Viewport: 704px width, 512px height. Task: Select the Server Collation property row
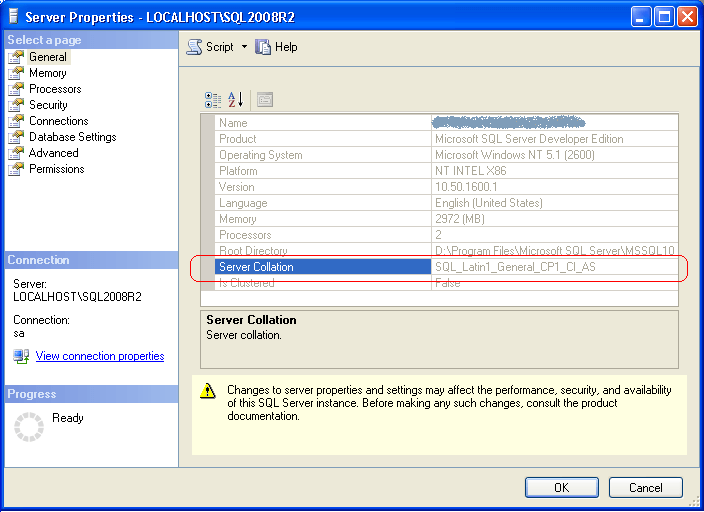point(446,267)
